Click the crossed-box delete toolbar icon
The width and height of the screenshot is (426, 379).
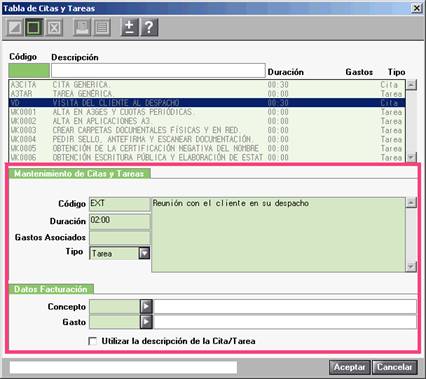pyautogui.click(x=54, y=28)
